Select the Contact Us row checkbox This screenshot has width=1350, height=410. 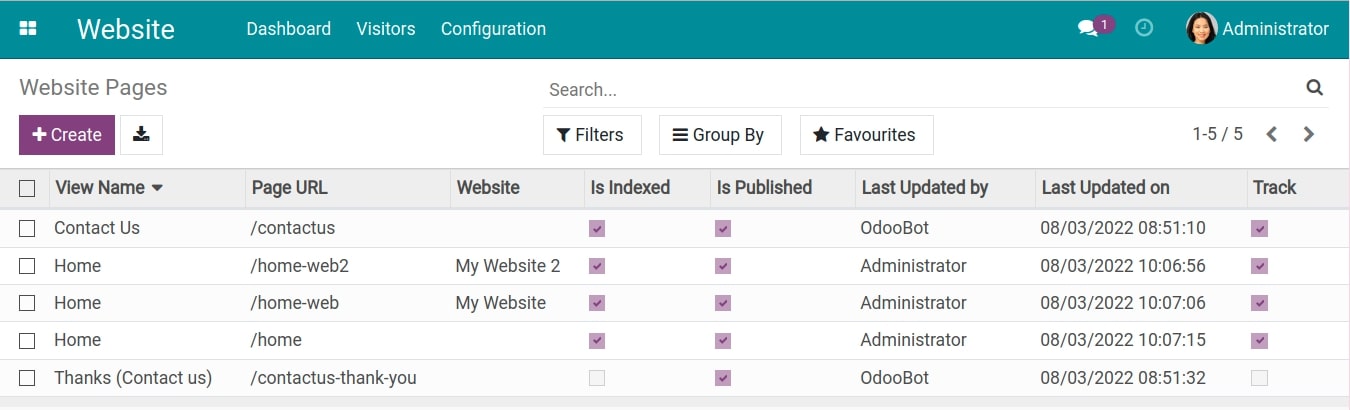(x=27, y=229)
